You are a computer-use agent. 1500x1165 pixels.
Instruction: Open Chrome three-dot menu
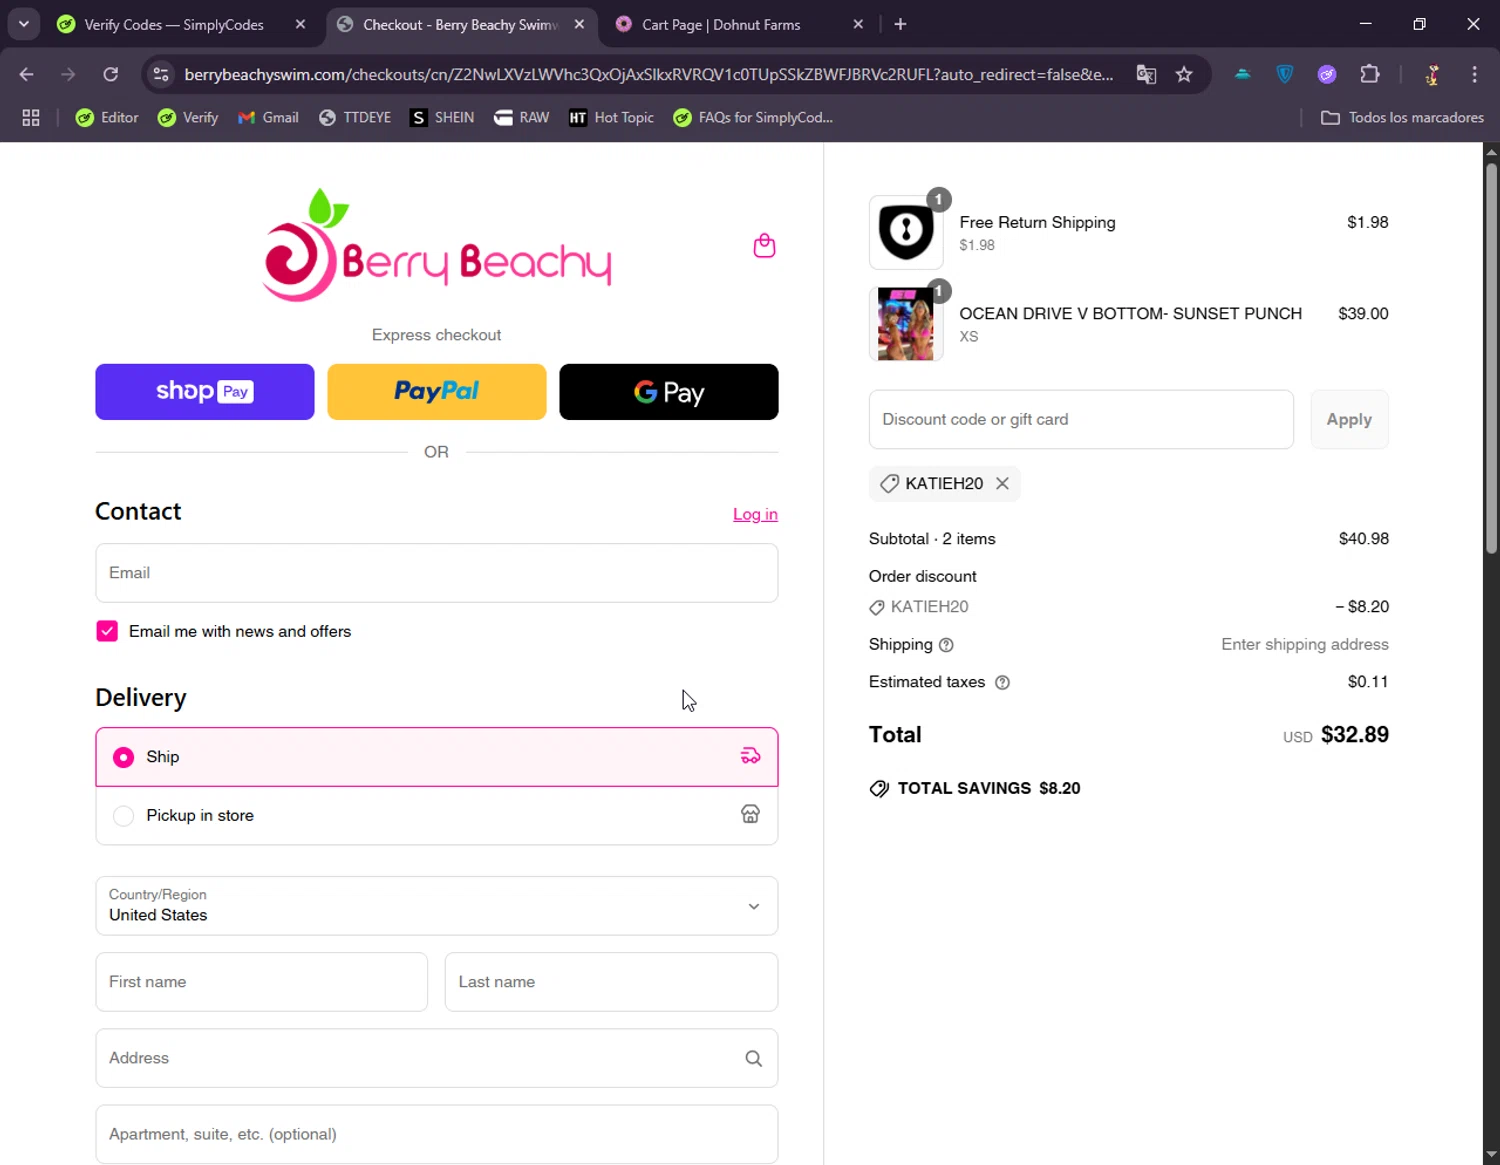pos(1474,74)
